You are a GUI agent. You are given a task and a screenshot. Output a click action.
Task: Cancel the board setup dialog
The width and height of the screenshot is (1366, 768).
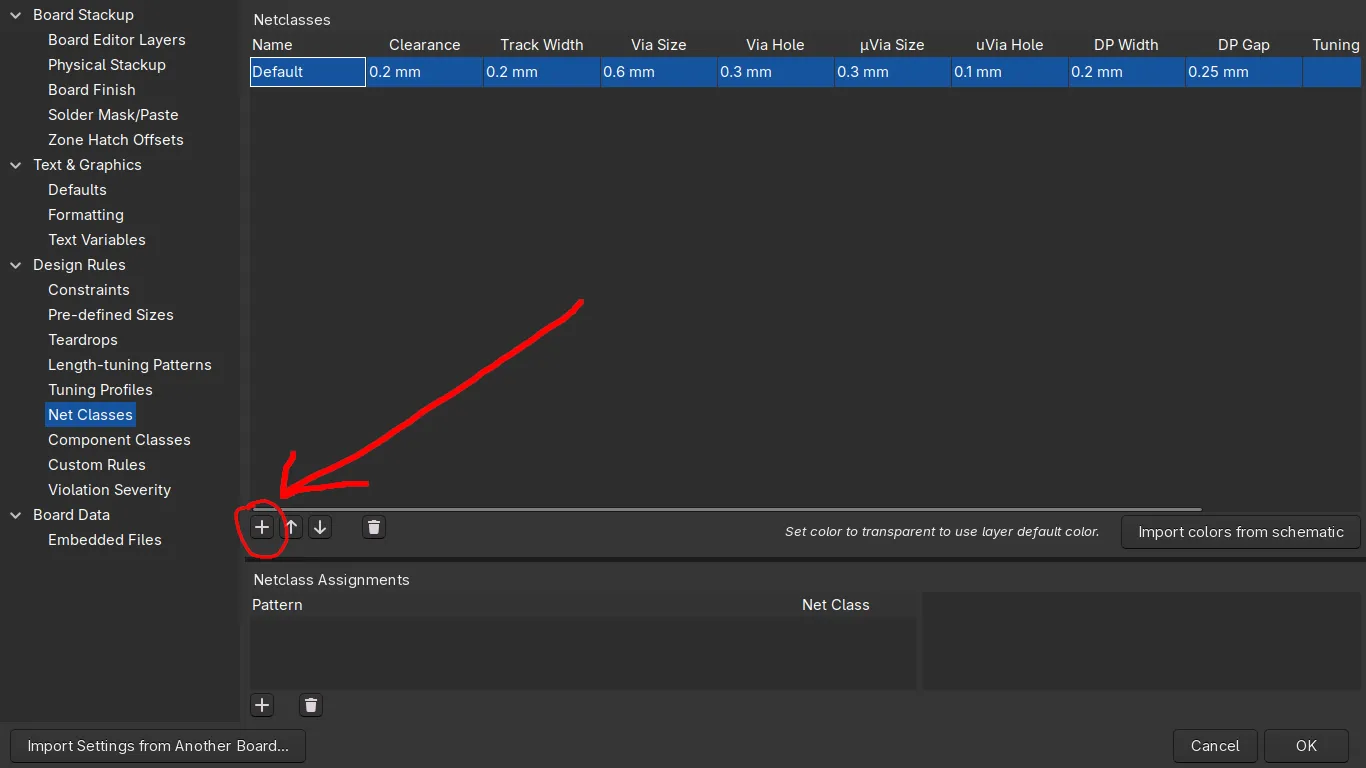[1215, 746]
